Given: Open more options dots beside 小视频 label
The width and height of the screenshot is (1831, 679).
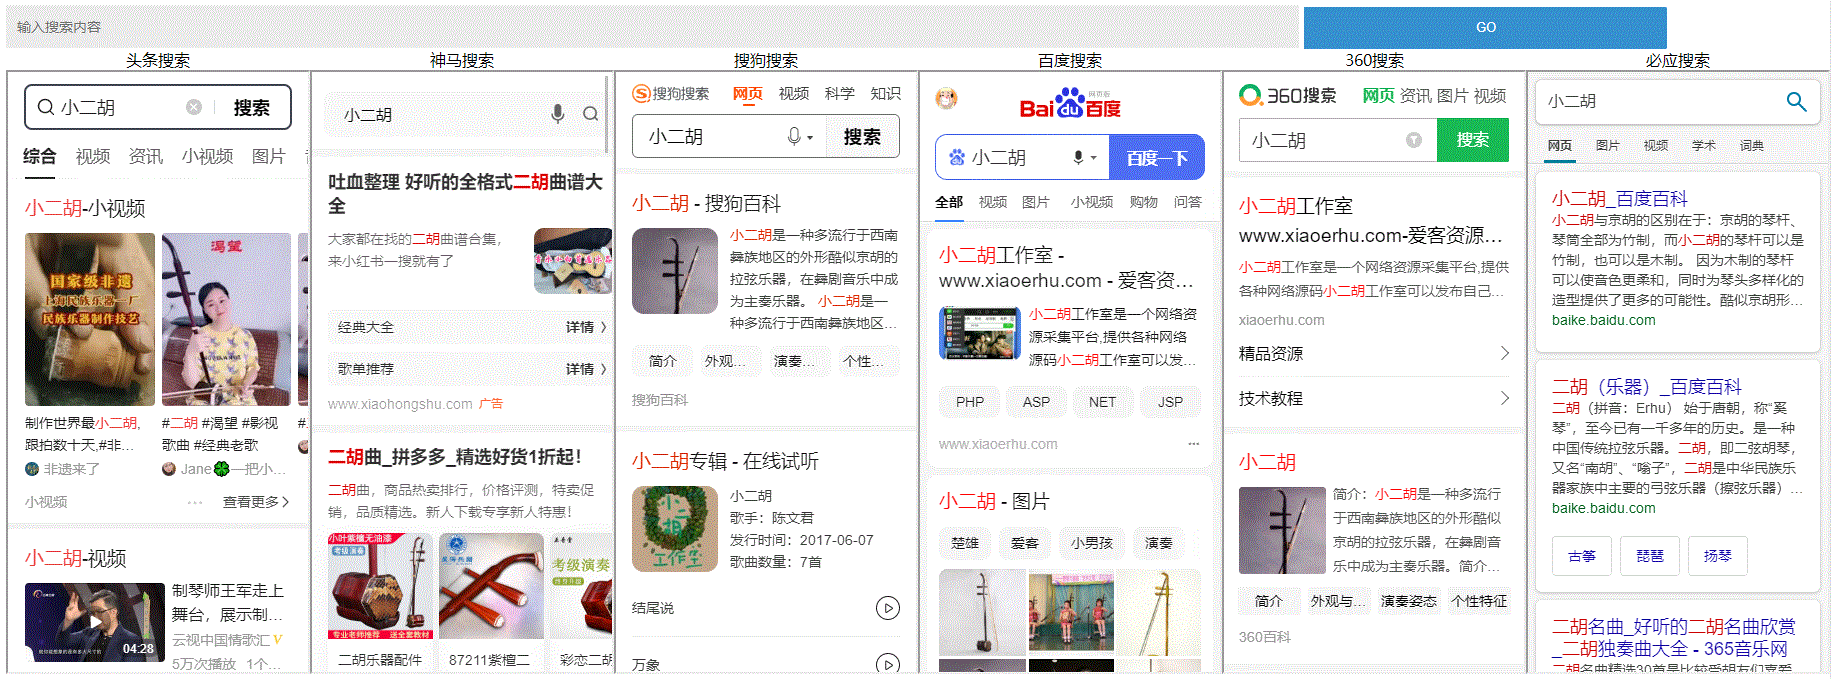Looking at the screenshot, I should pos(195,502).
